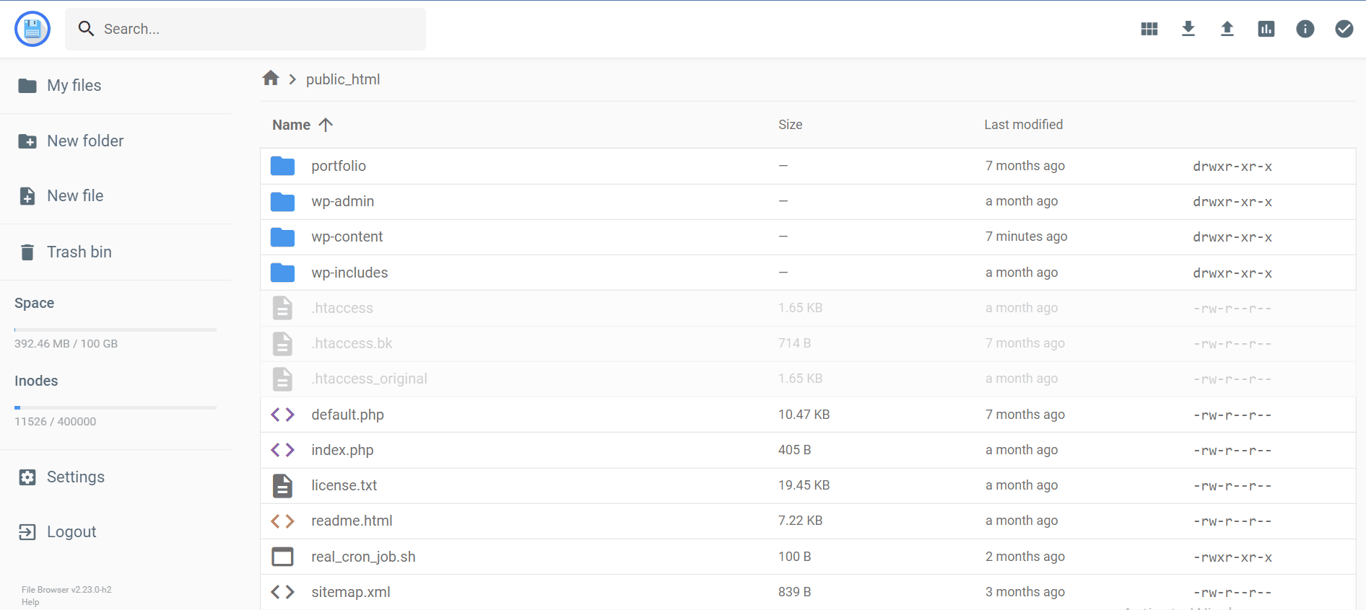Download selected files
Image resolution: width=1366 pixels, height=610 pixels.
tap(1188, 28)
